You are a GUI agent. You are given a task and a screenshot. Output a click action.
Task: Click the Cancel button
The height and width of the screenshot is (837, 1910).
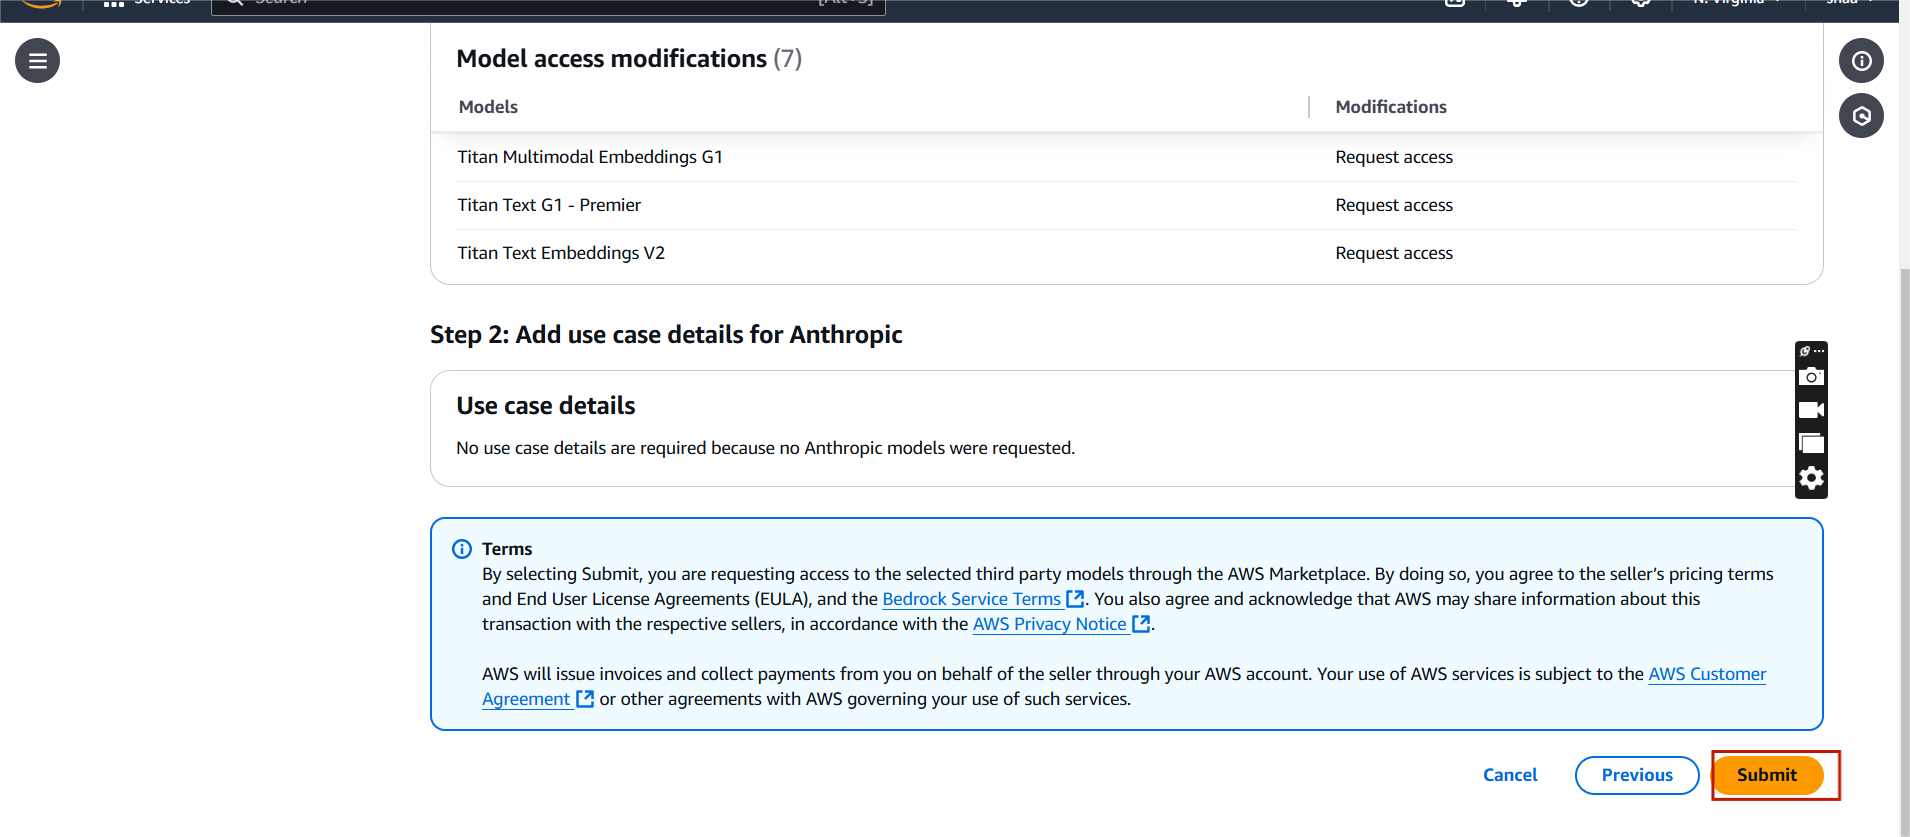(1510, 775)
